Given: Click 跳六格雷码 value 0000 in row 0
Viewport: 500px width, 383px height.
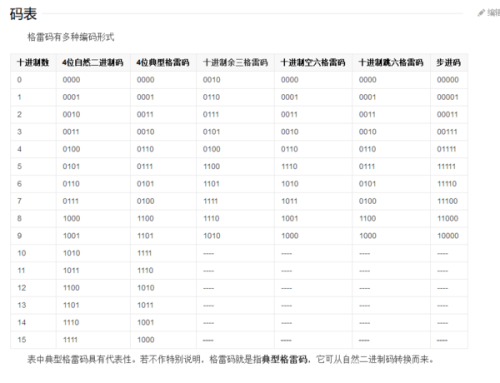Looking at the screenshot, I should click(x=368, y=80).
